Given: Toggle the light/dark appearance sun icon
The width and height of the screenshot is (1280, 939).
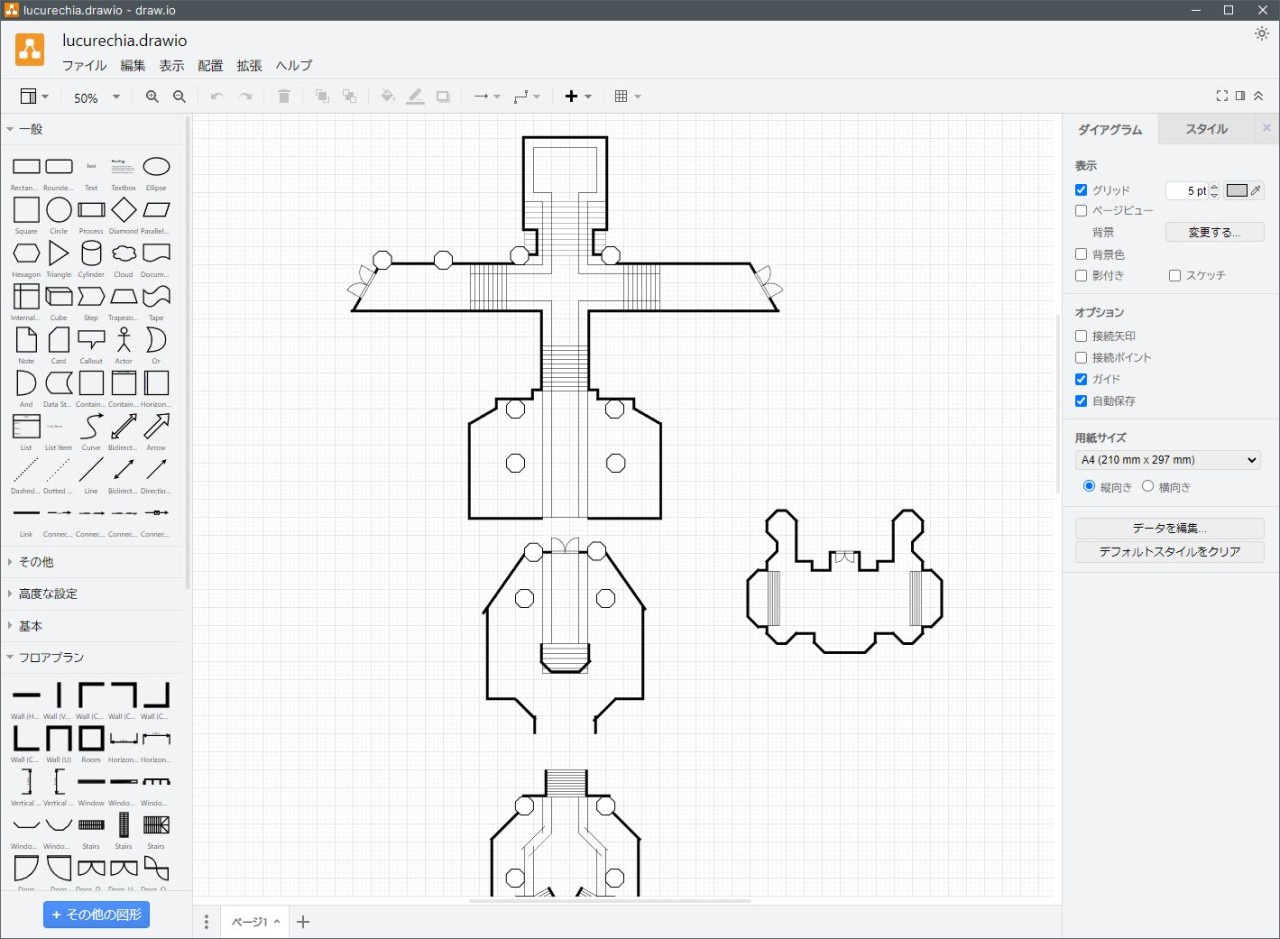Looking at the screenshot, I should [x=1262, y=34].
